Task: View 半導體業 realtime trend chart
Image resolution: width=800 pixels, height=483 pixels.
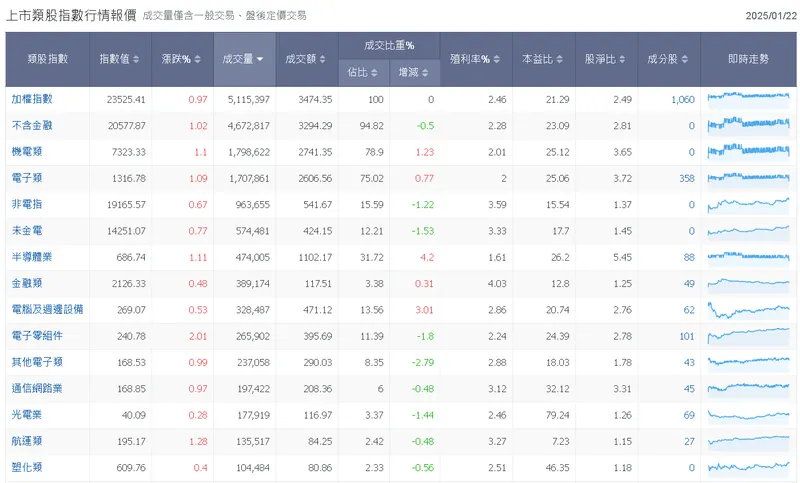Action: tap(748, 257)
